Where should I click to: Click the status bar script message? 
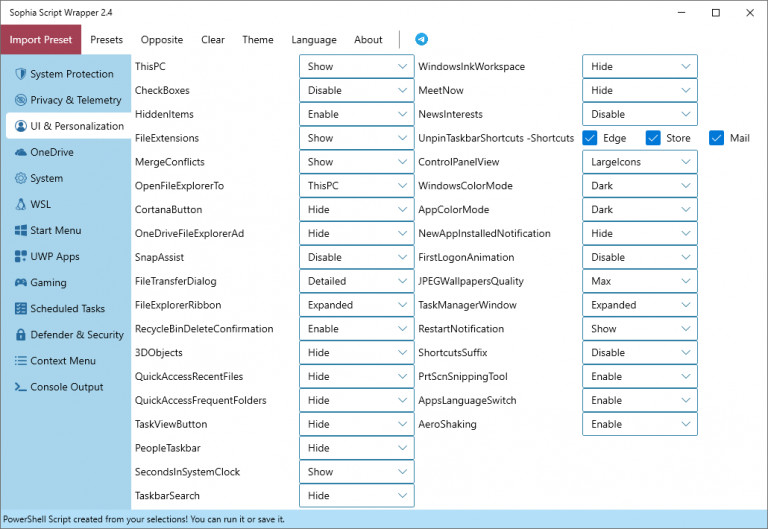(x=144, y=519)
